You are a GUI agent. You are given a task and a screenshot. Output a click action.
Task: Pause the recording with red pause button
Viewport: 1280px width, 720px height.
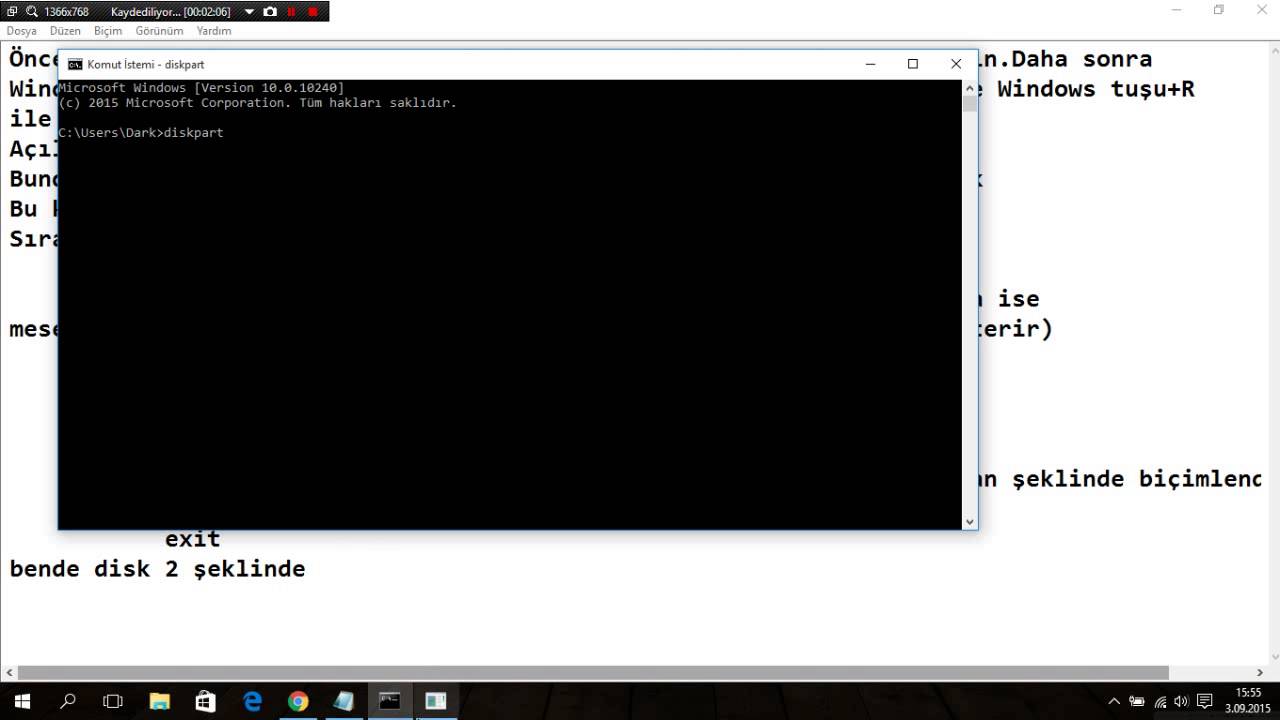pos(292,12)
